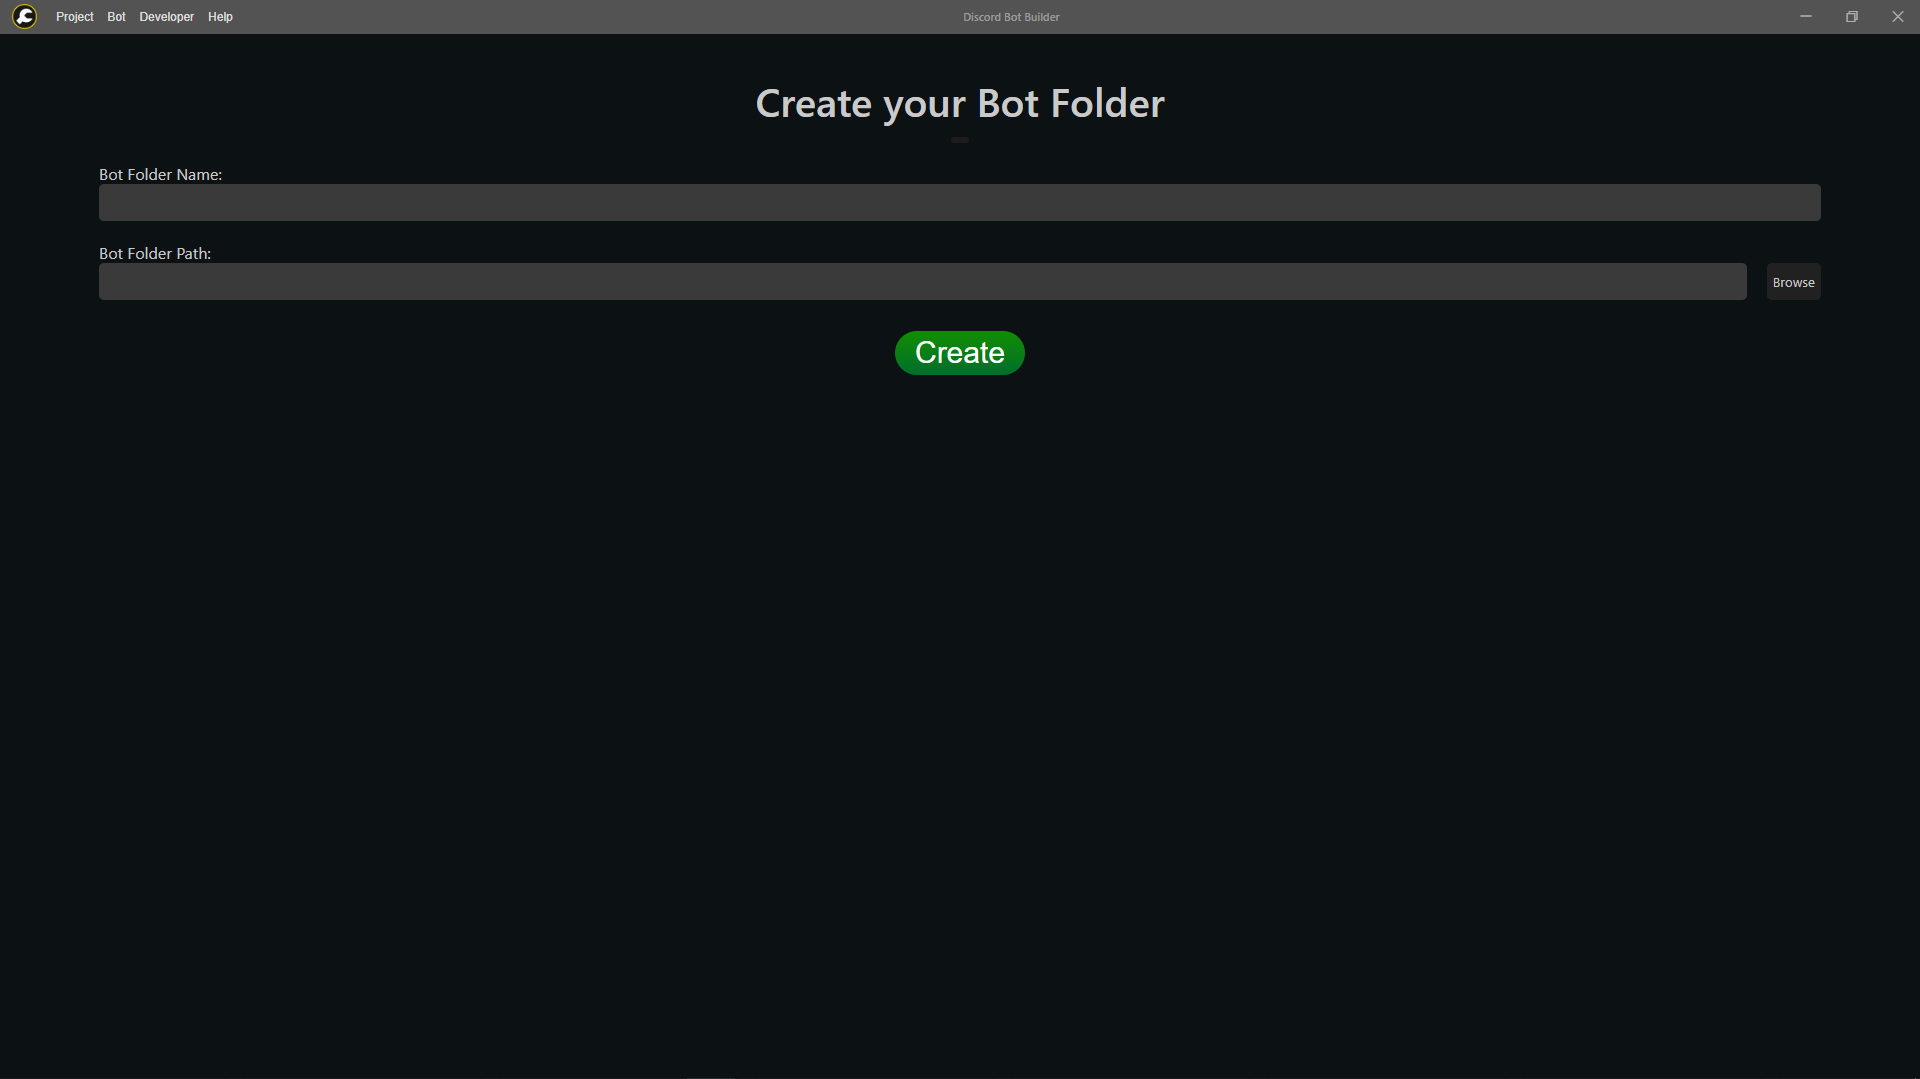This screenshot has width=1920, height=1079.
Task: Open the Developer menu
Action: [x=167, y=17]
